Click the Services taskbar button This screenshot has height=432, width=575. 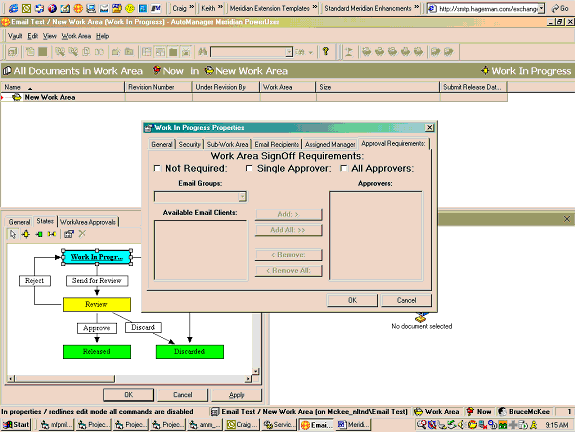(x=279, y=425)
